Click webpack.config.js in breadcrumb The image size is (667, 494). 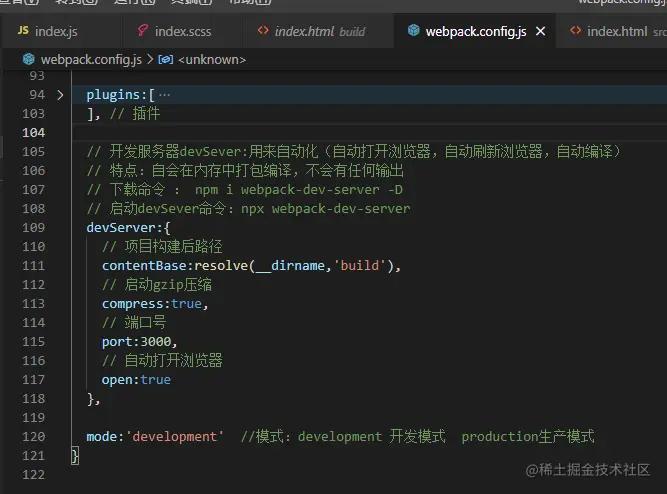[91, 60]
